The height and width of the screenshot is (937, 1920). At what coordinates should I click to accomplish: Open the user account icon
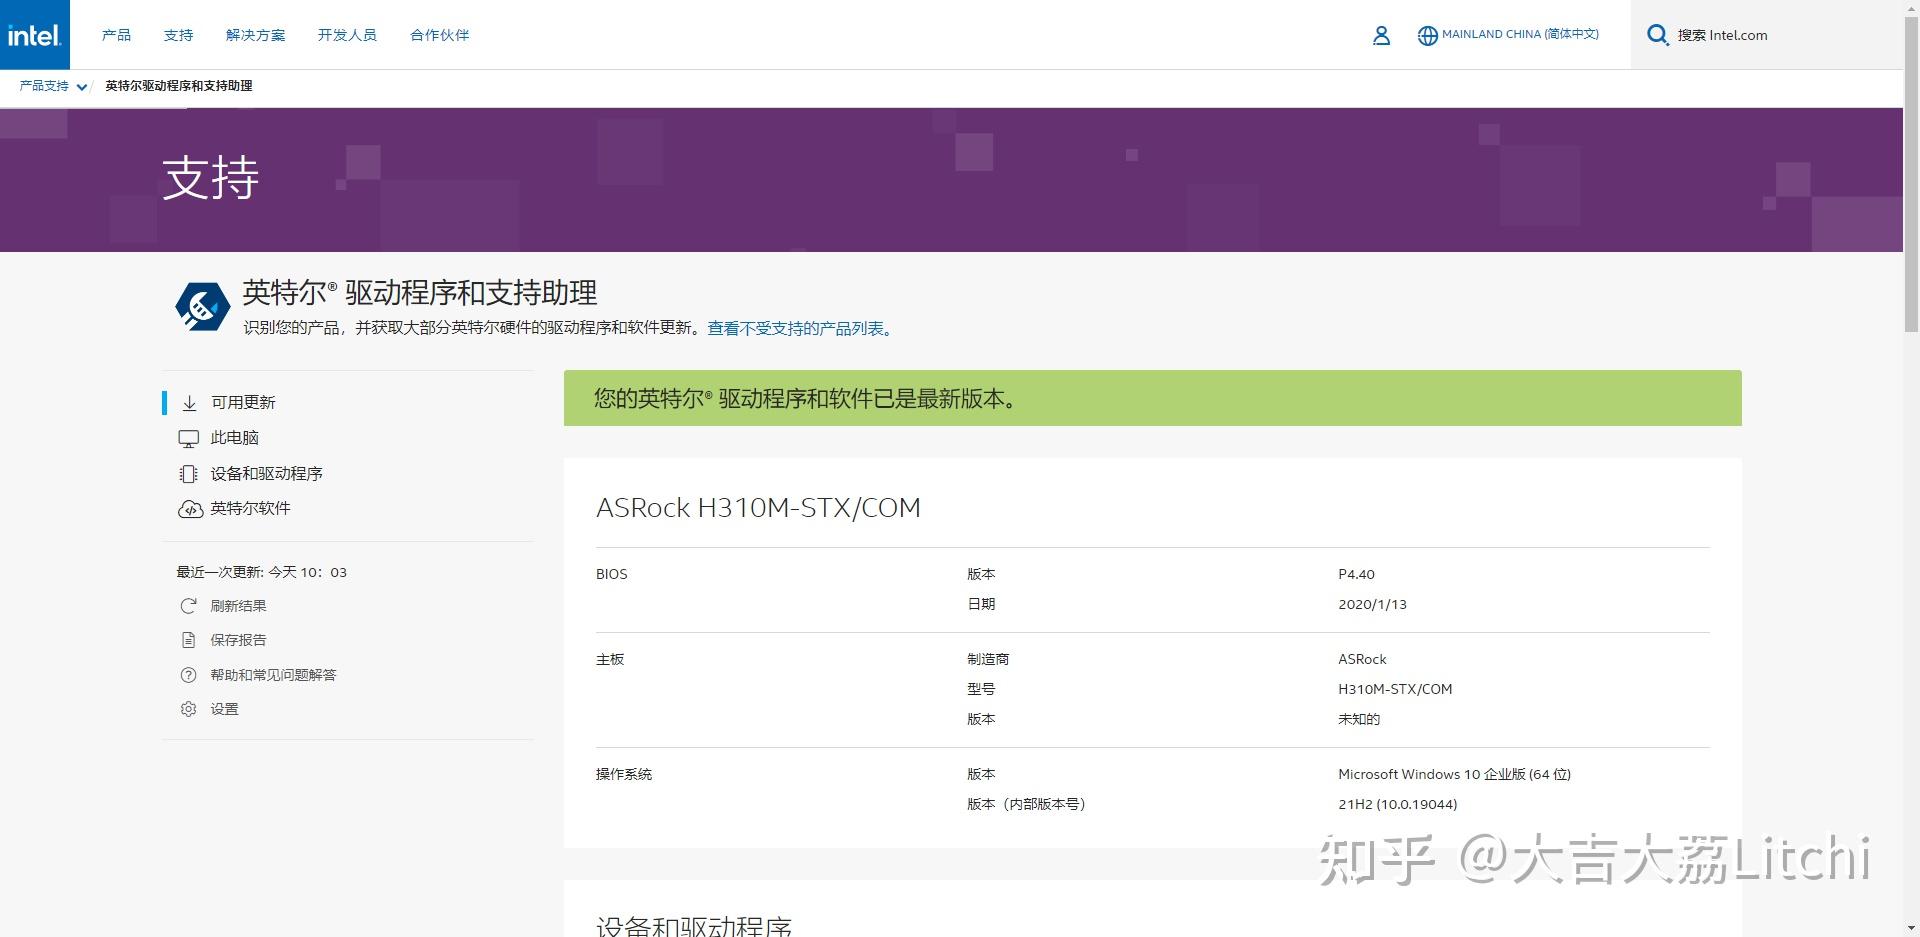point(1381,35)
